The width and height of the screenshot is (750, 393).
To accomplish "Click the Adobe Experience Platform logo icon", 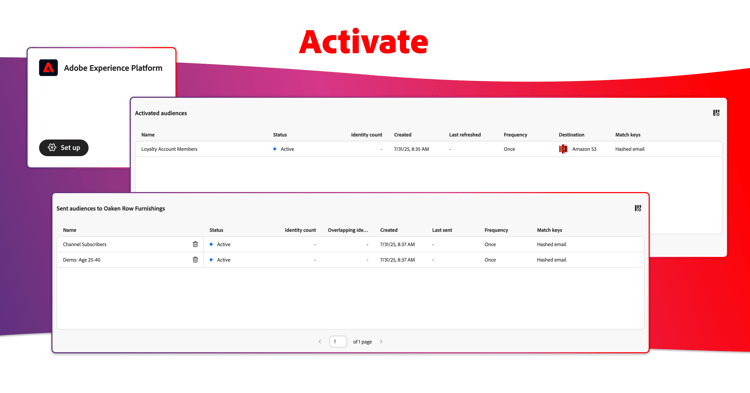I will [x=48, y=68].
